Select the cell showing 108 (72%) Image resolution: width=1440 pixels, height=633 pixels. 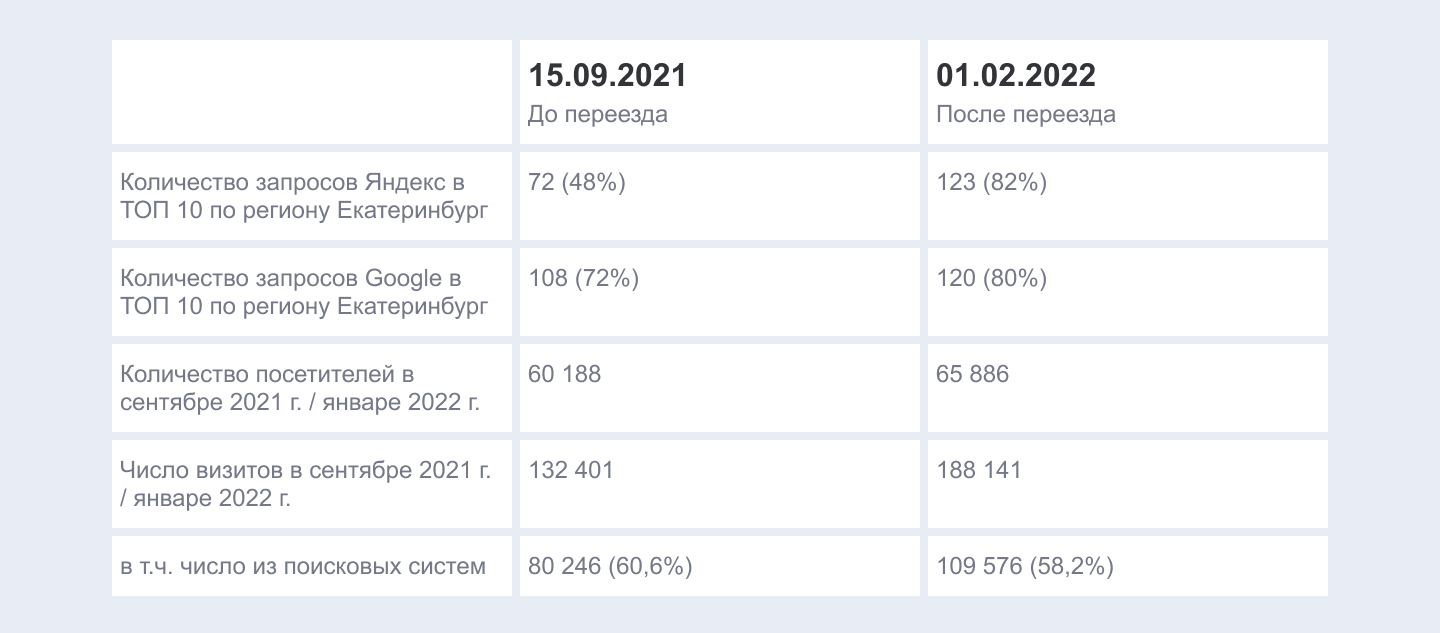(583, 279)
